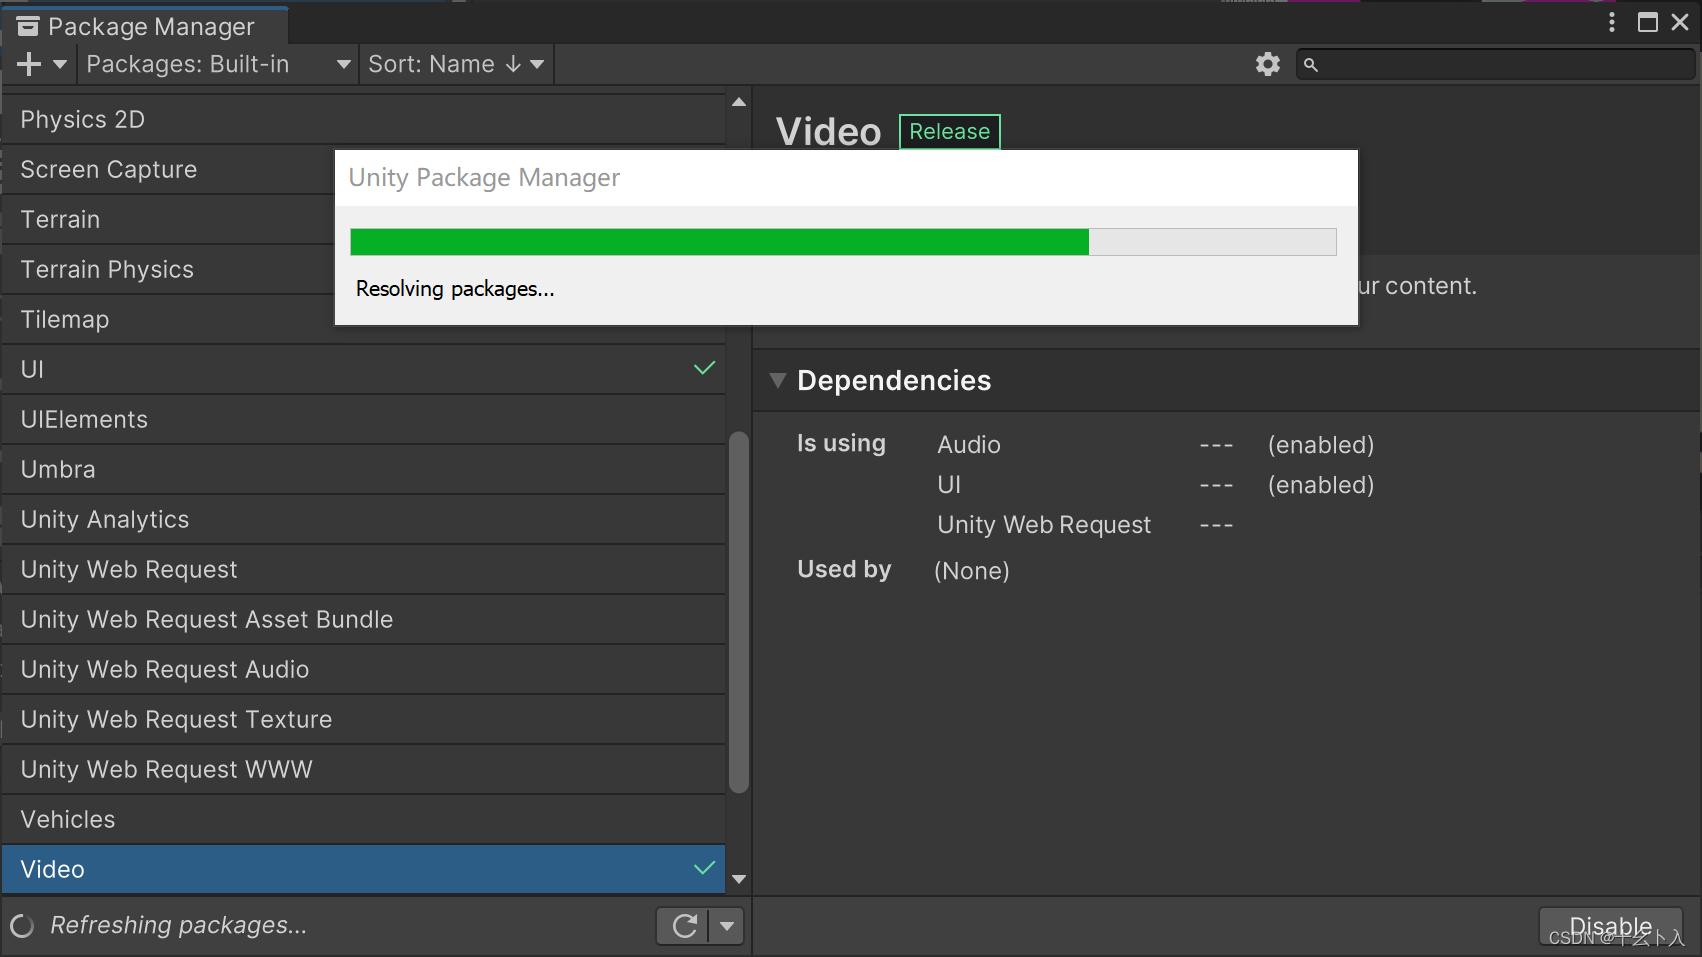Click the Refreshing packages status text

pyautogui.click(x=179, y=926)
